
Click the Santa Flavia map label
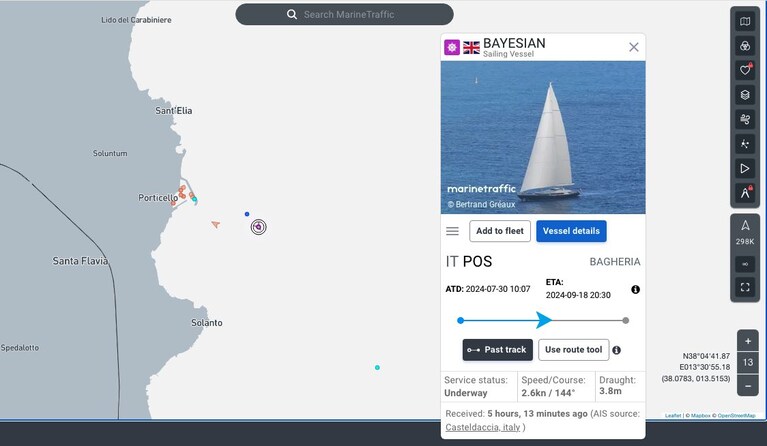click(80, 261)
